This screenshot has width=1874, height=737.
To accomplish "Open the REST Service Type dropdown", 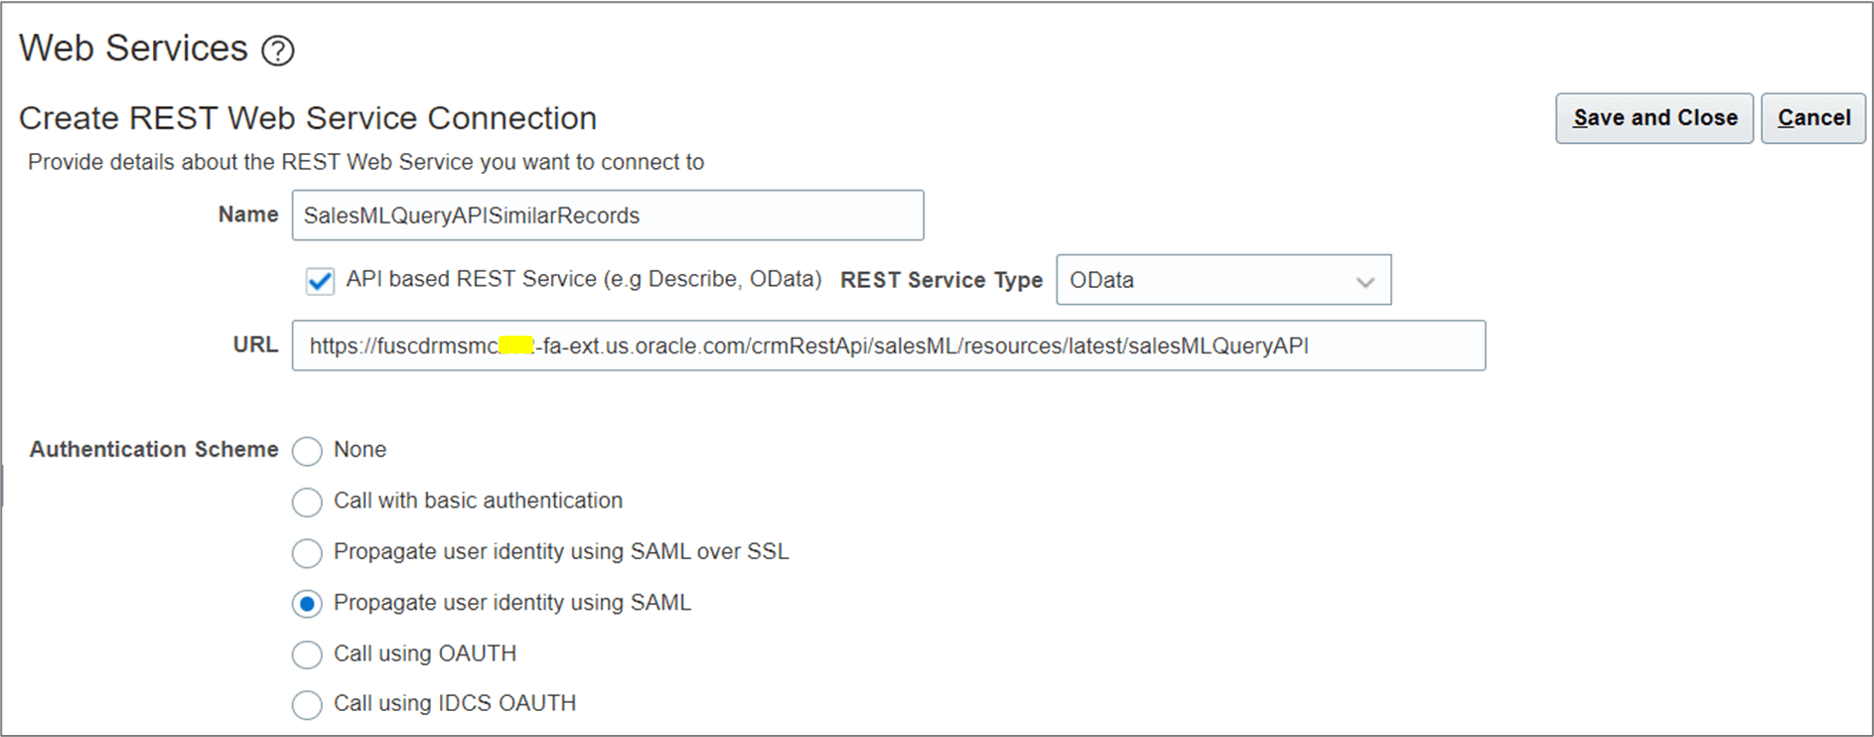I will click(1222, 280).
